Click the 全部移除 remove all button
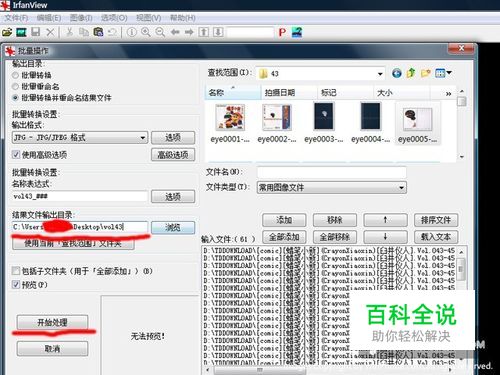This screenshot has width=500, height=375. [335, 237]
